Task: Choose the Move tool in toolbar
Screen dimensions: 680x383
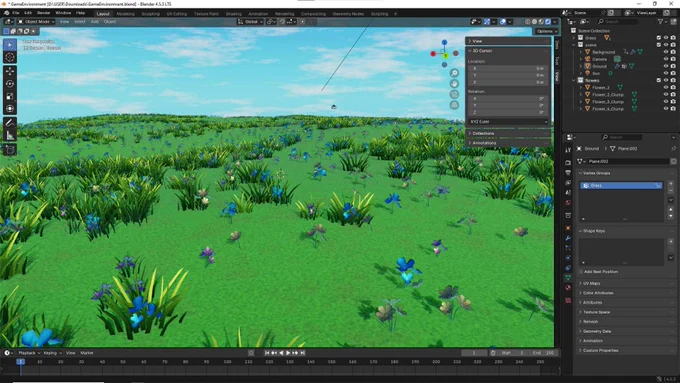Action: tap(10, 71)
